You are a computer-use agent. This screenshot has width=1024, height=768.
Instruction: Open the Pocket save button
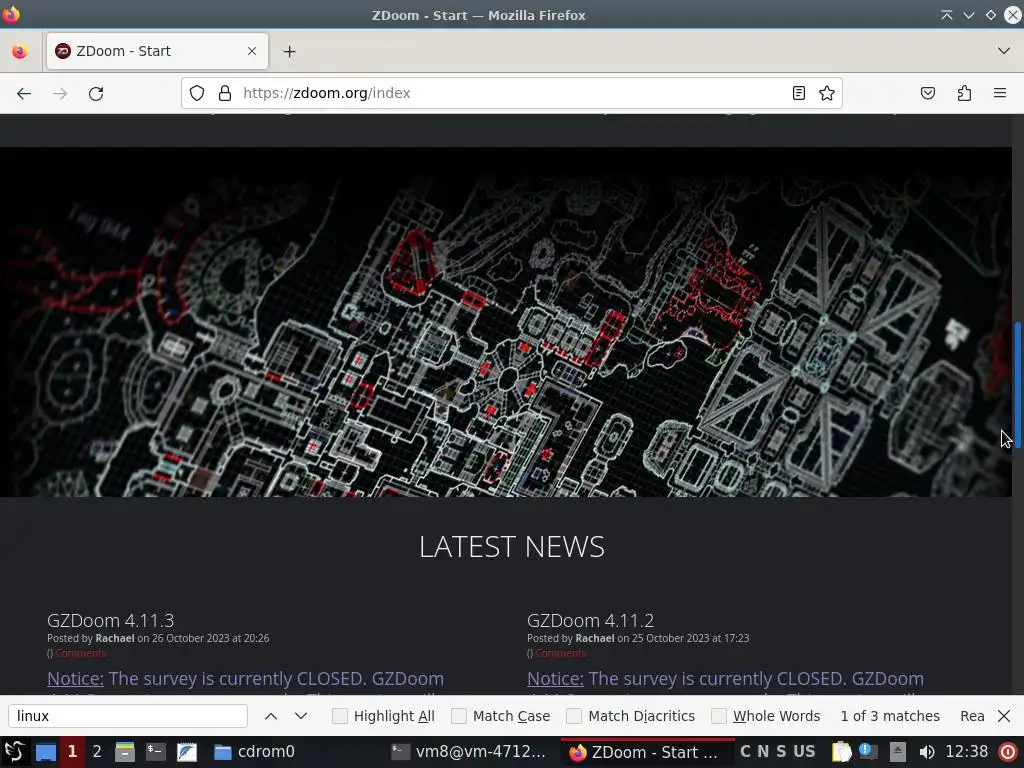[x=928, y=93]
